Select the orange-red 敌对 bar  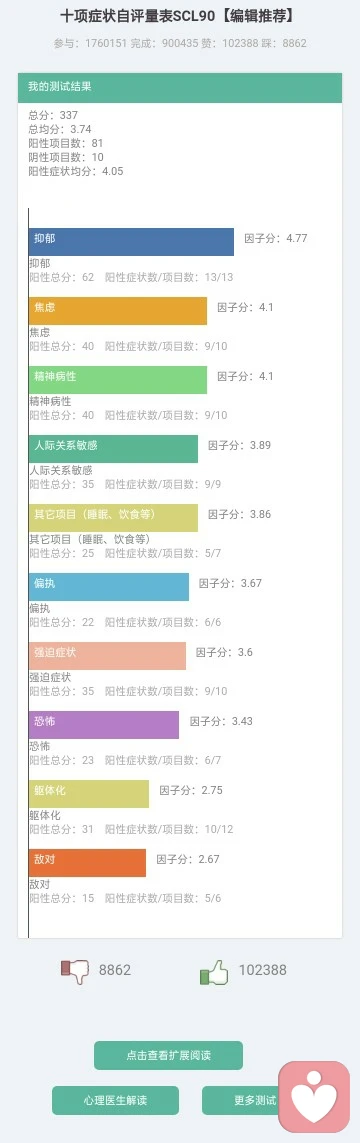coord(87,863)
